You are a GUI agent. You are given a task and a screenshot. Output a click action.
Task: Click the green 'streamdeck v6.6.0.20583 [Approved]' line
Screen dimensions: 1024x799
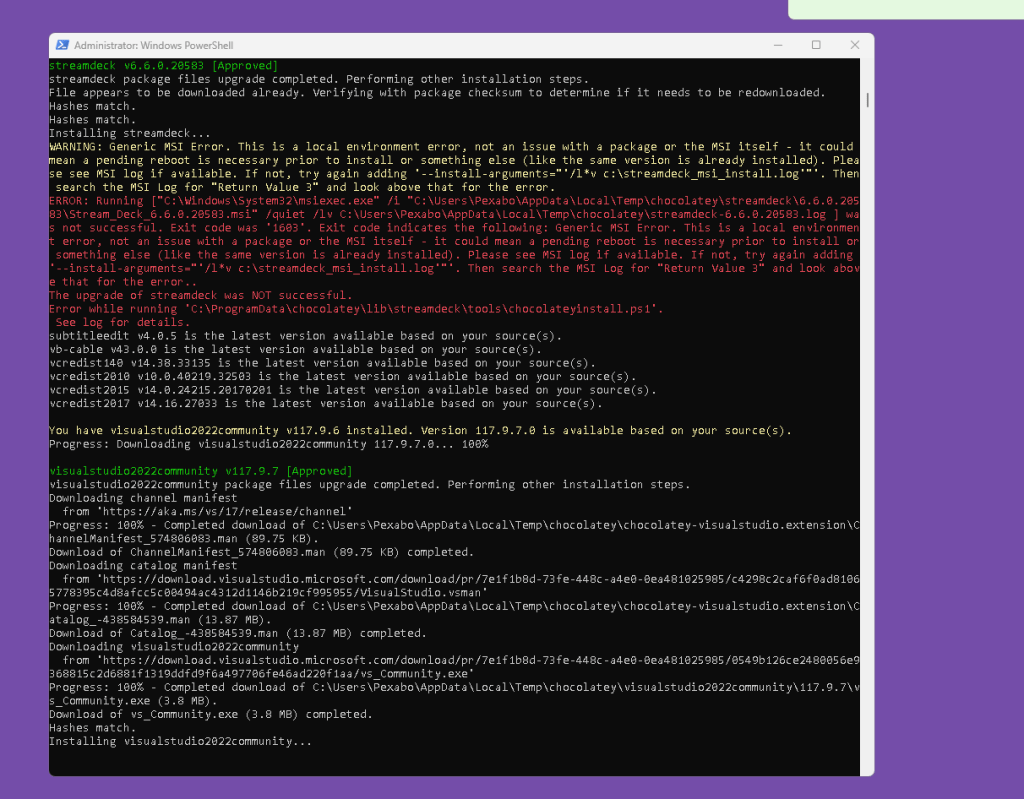coord(163,65)
